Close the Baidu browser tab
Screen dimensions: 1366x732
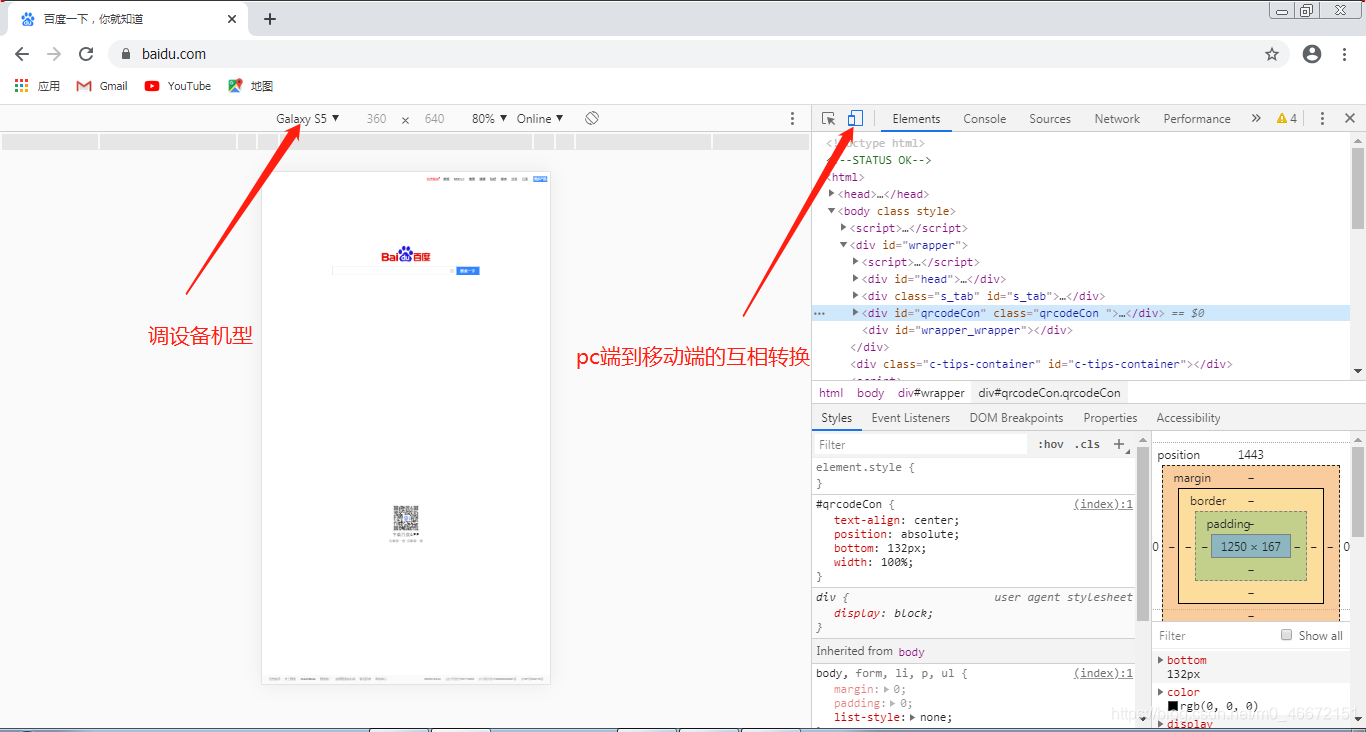(232, 19)
